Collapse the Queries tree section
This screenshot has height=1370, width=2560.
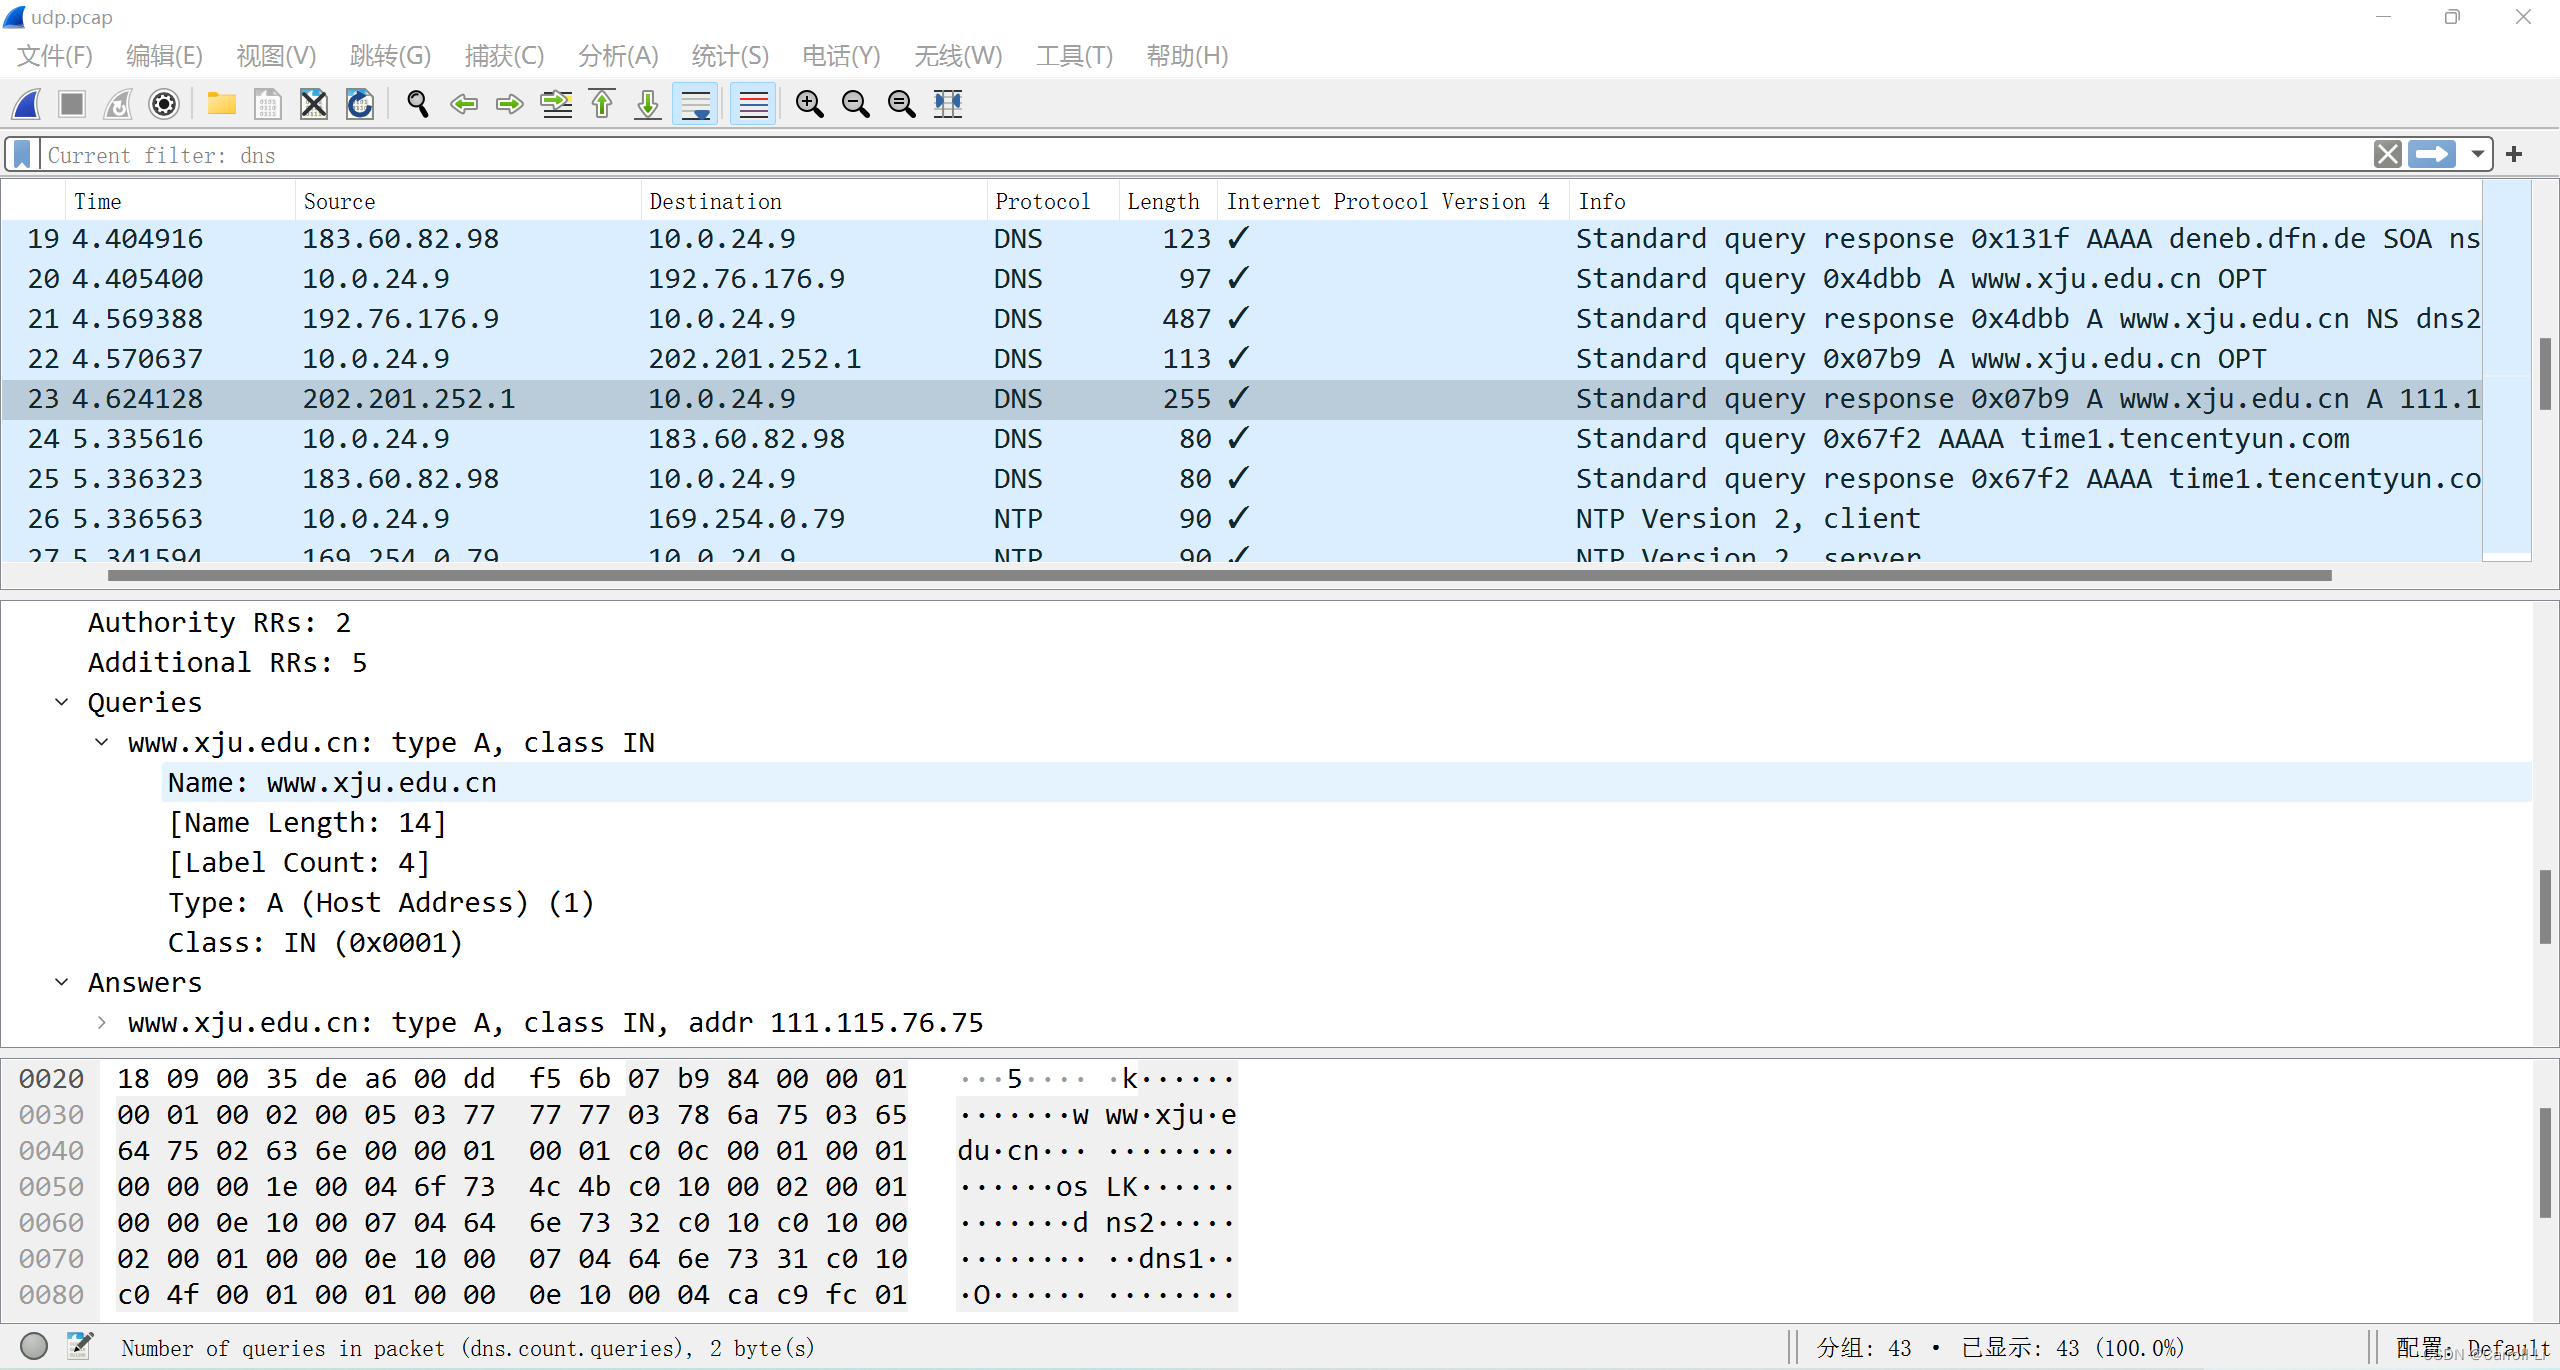[62, 702]
